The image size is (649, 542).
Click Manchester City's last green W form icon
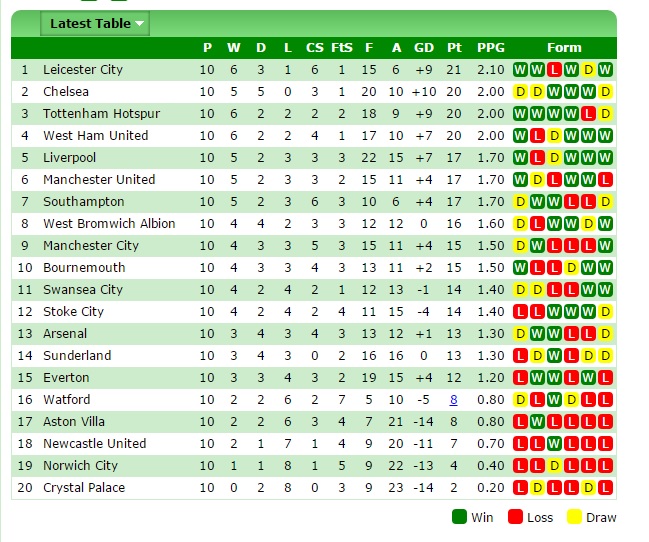click(605, 246)
